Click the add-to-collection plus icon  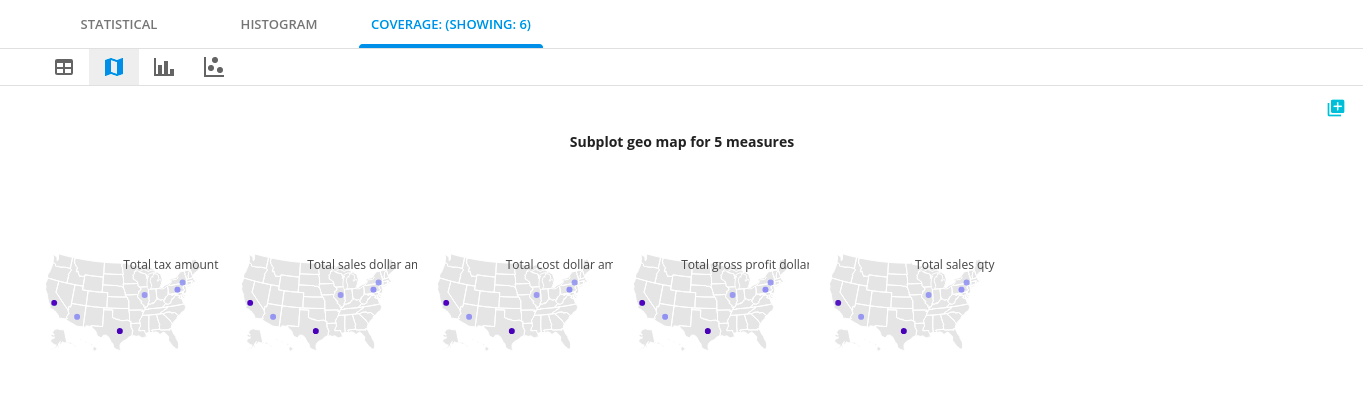click(x=1336, y=108)
